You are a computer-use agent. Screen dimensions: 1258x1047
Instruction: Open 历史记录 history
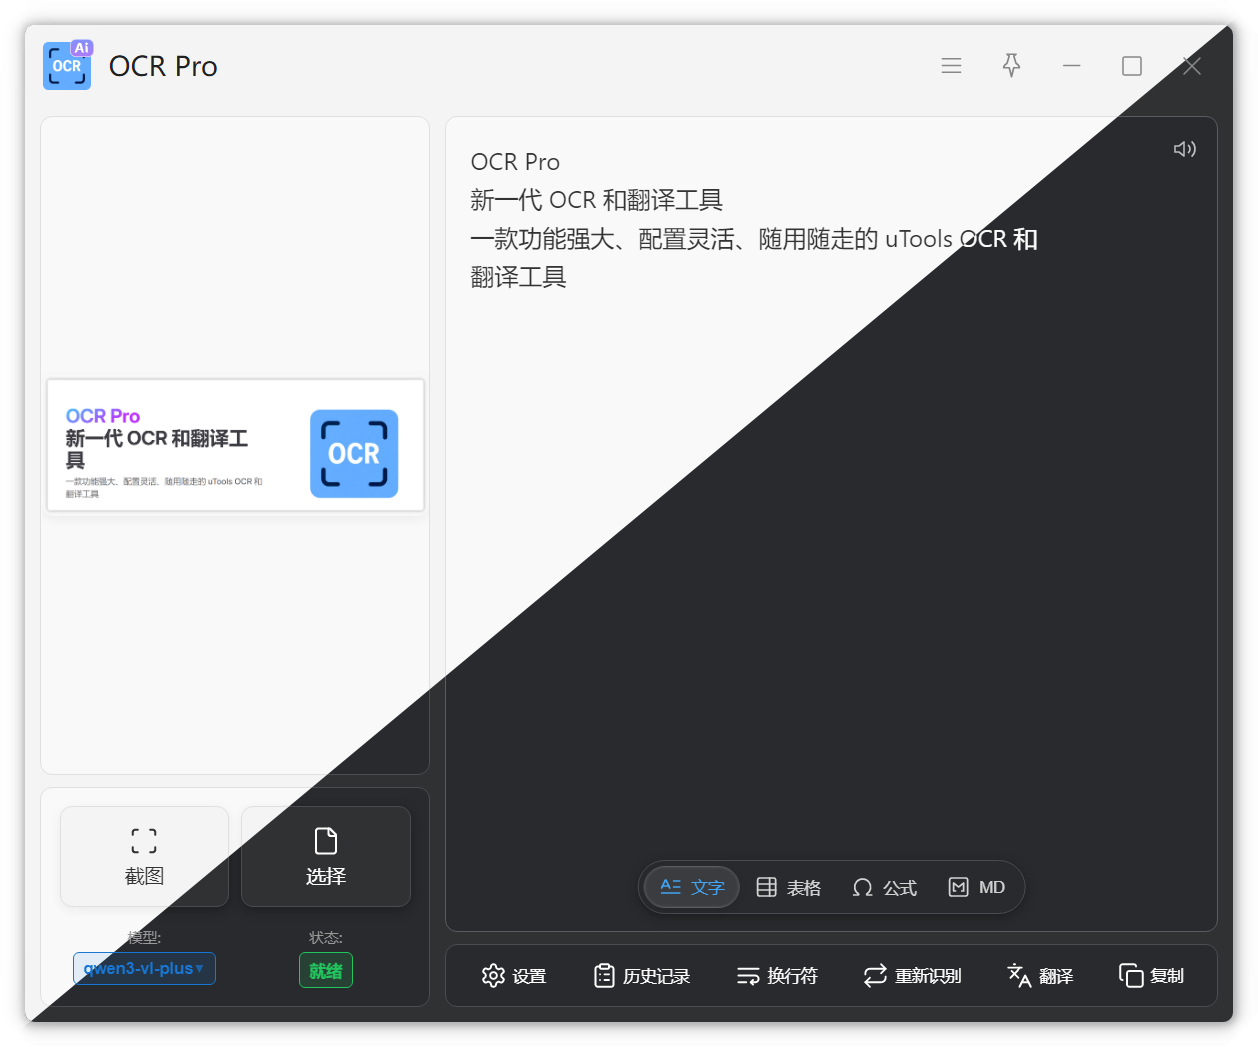pyautogui.click(x=642, y=976)
